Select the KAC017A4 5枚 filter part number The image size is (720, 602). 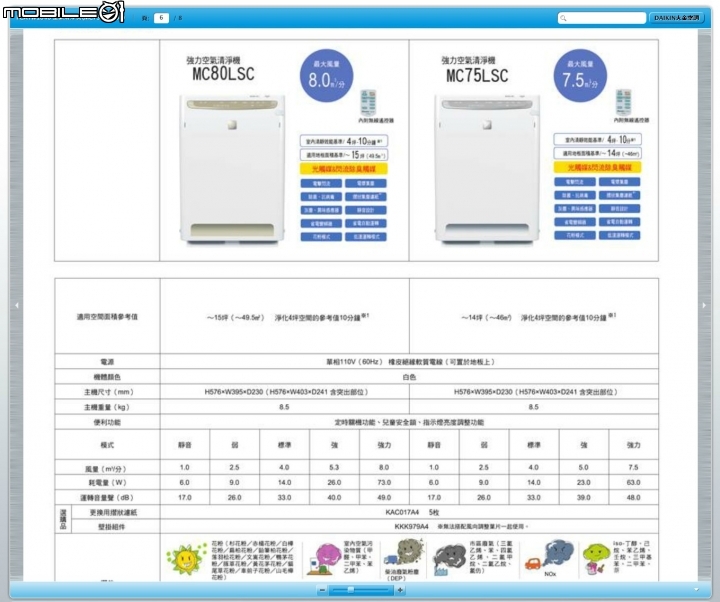(x=412, y=512)
